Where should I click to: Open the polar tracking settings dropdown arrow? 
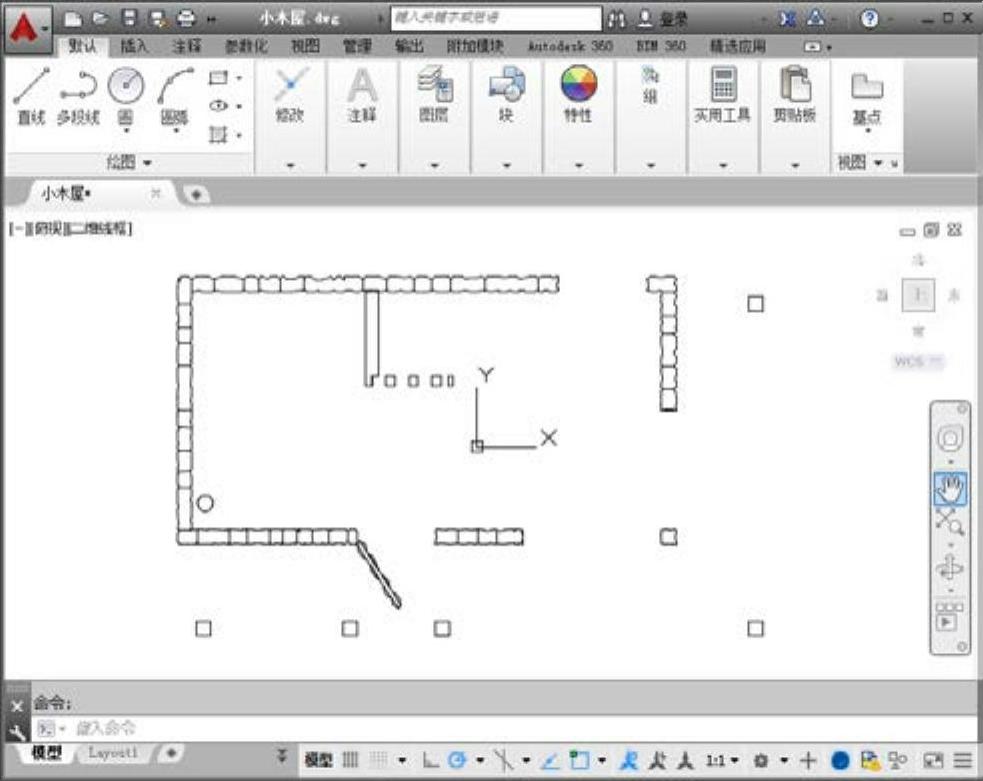tap(480, 761)
